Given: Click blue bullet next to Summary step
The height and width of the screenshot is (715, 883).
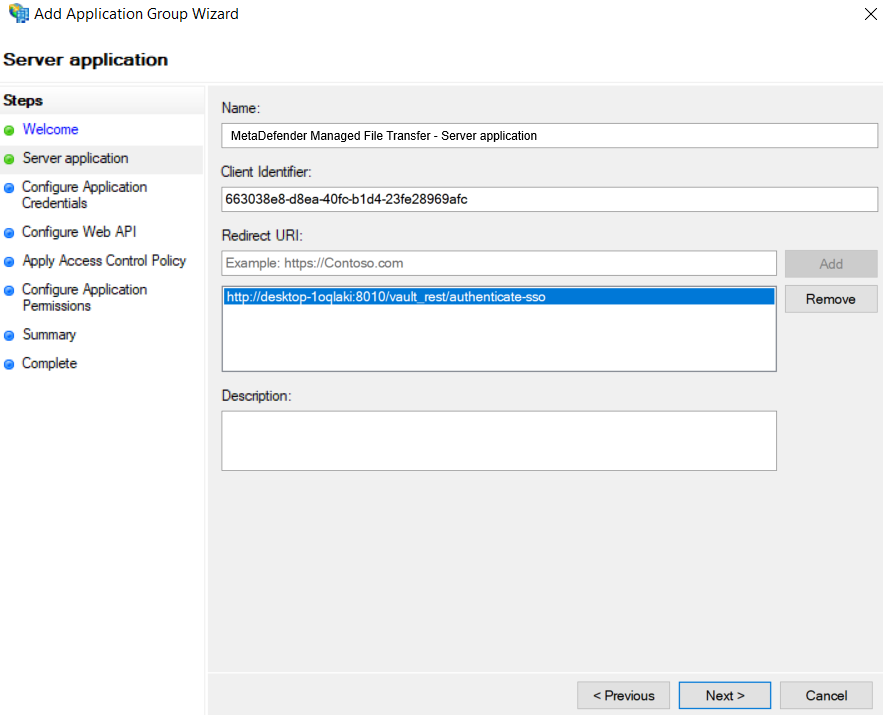Looking at the screenshot, I should (9, 336).
